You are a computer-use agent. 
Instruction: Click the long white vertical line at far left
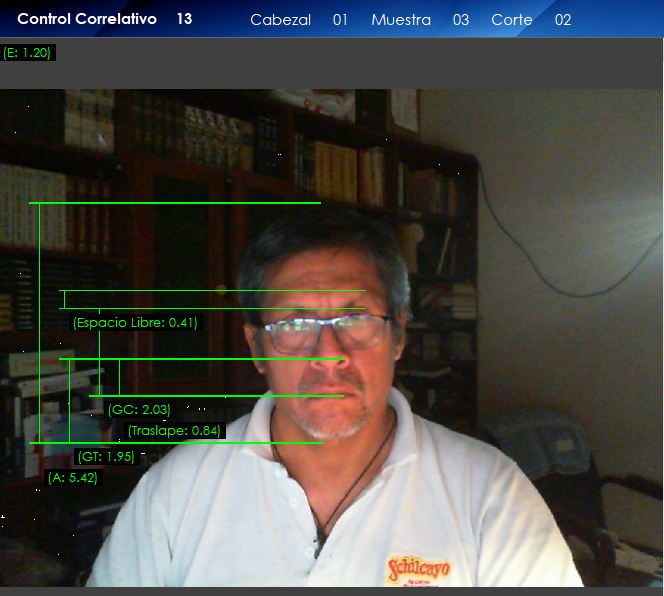coord(39,320)
